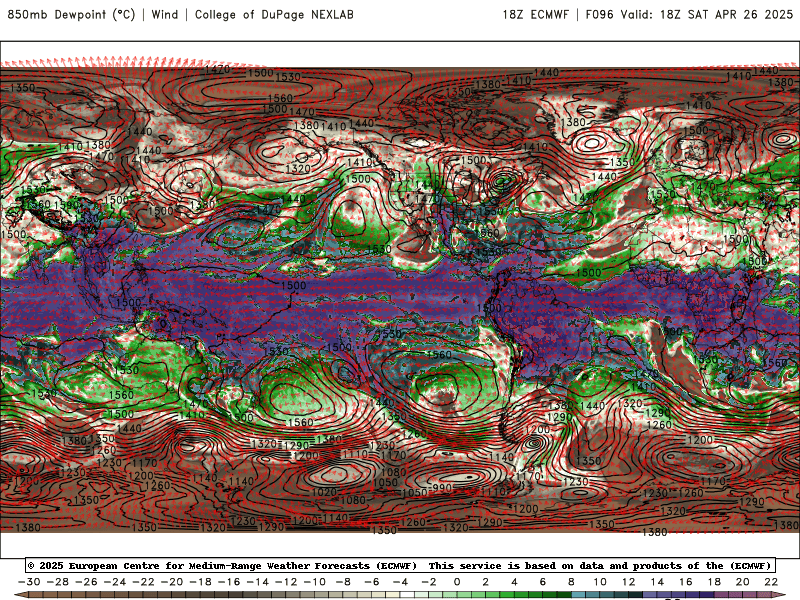
Task: Select the '-18' legend value
Action: pyautogui.click(x=201, y=582)
